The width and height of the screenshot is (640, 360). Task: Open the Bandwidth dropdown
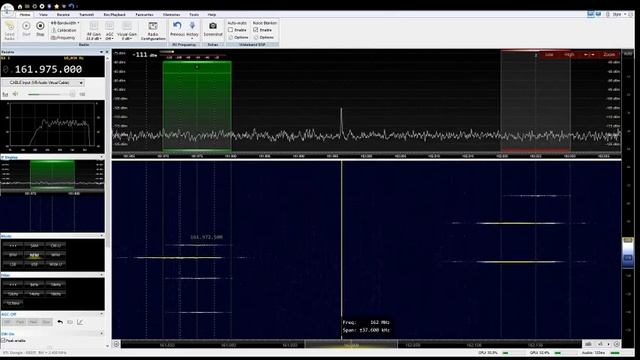65,23
